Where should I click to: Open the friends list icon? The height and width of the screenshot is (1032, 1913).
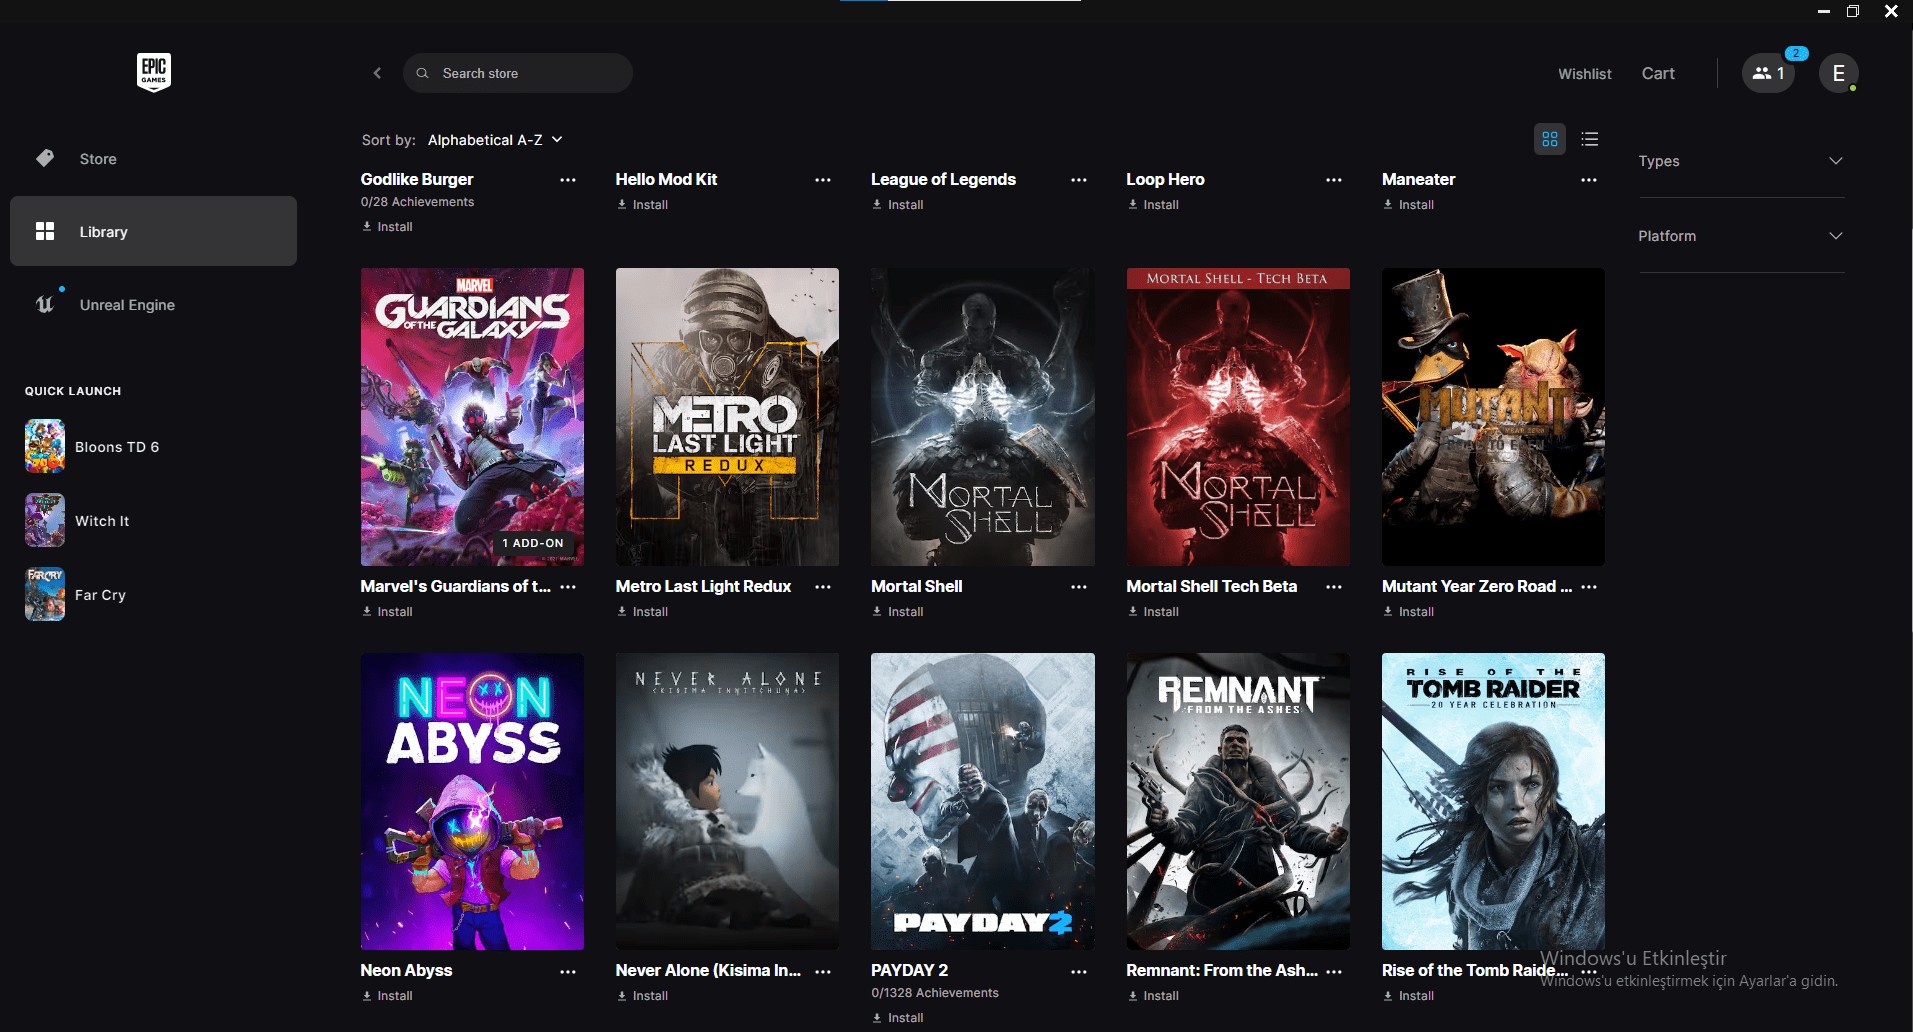(x=1768, y=73)
